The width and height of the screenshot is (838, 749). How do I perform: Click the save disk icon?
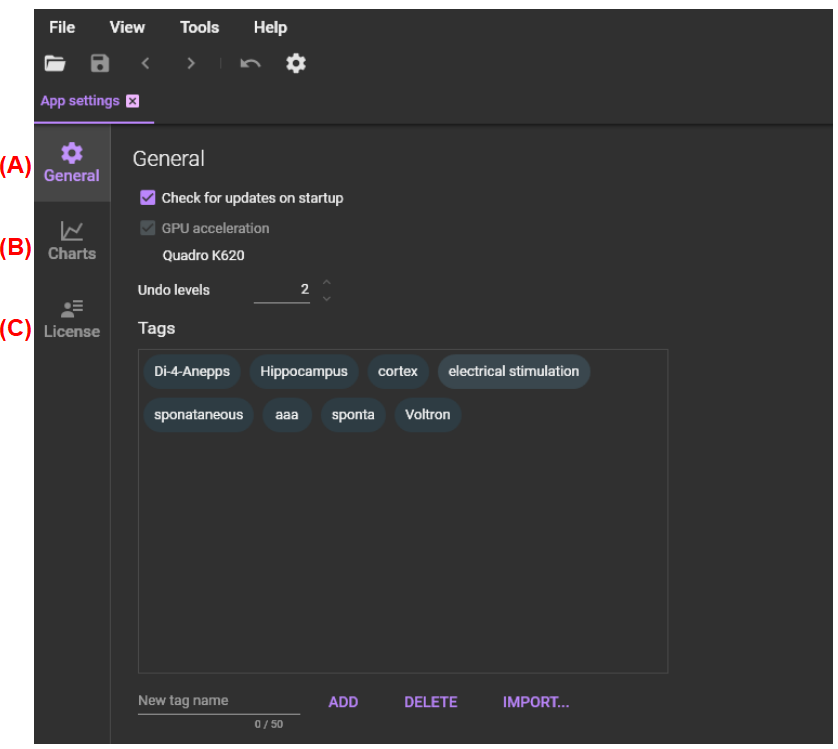click(x=100, y=64)
